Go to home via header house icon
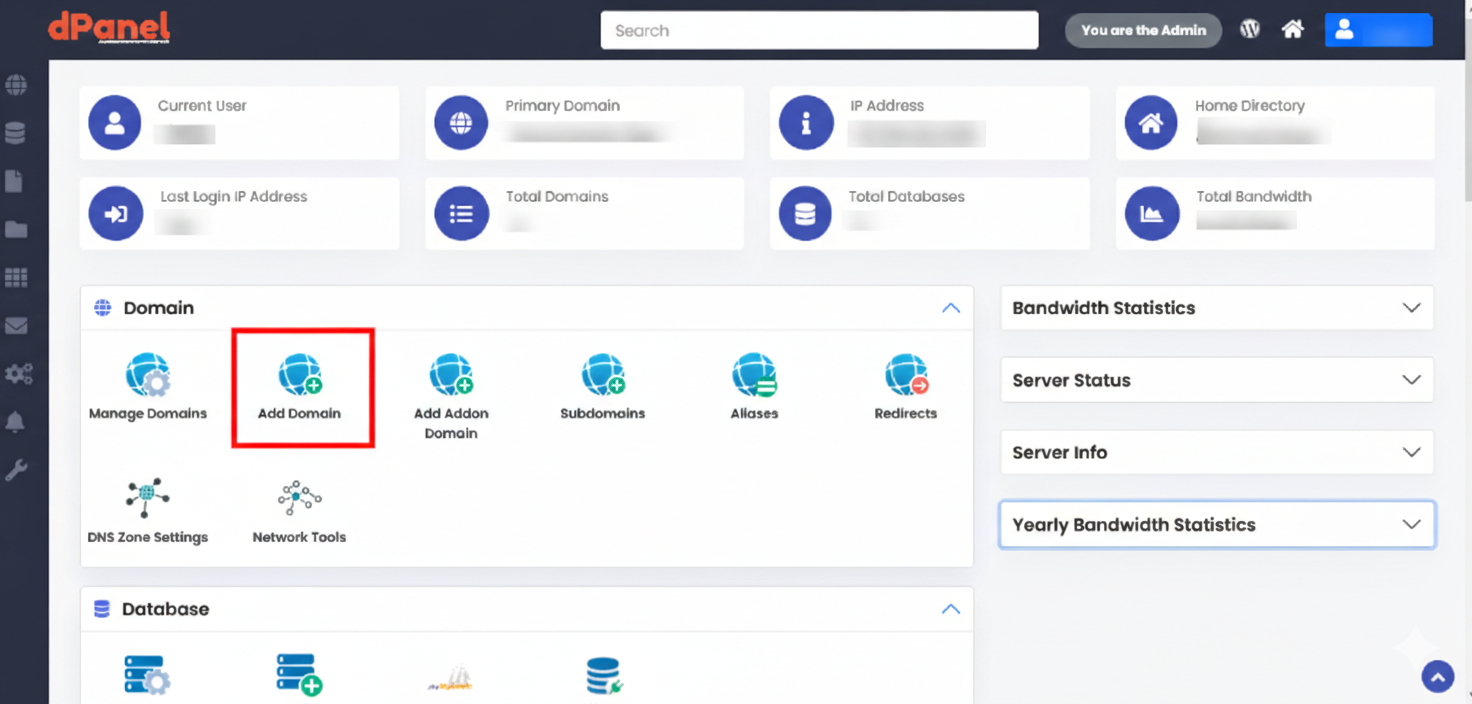The height and width of the screenshot is (704, 1472). 1293,30
